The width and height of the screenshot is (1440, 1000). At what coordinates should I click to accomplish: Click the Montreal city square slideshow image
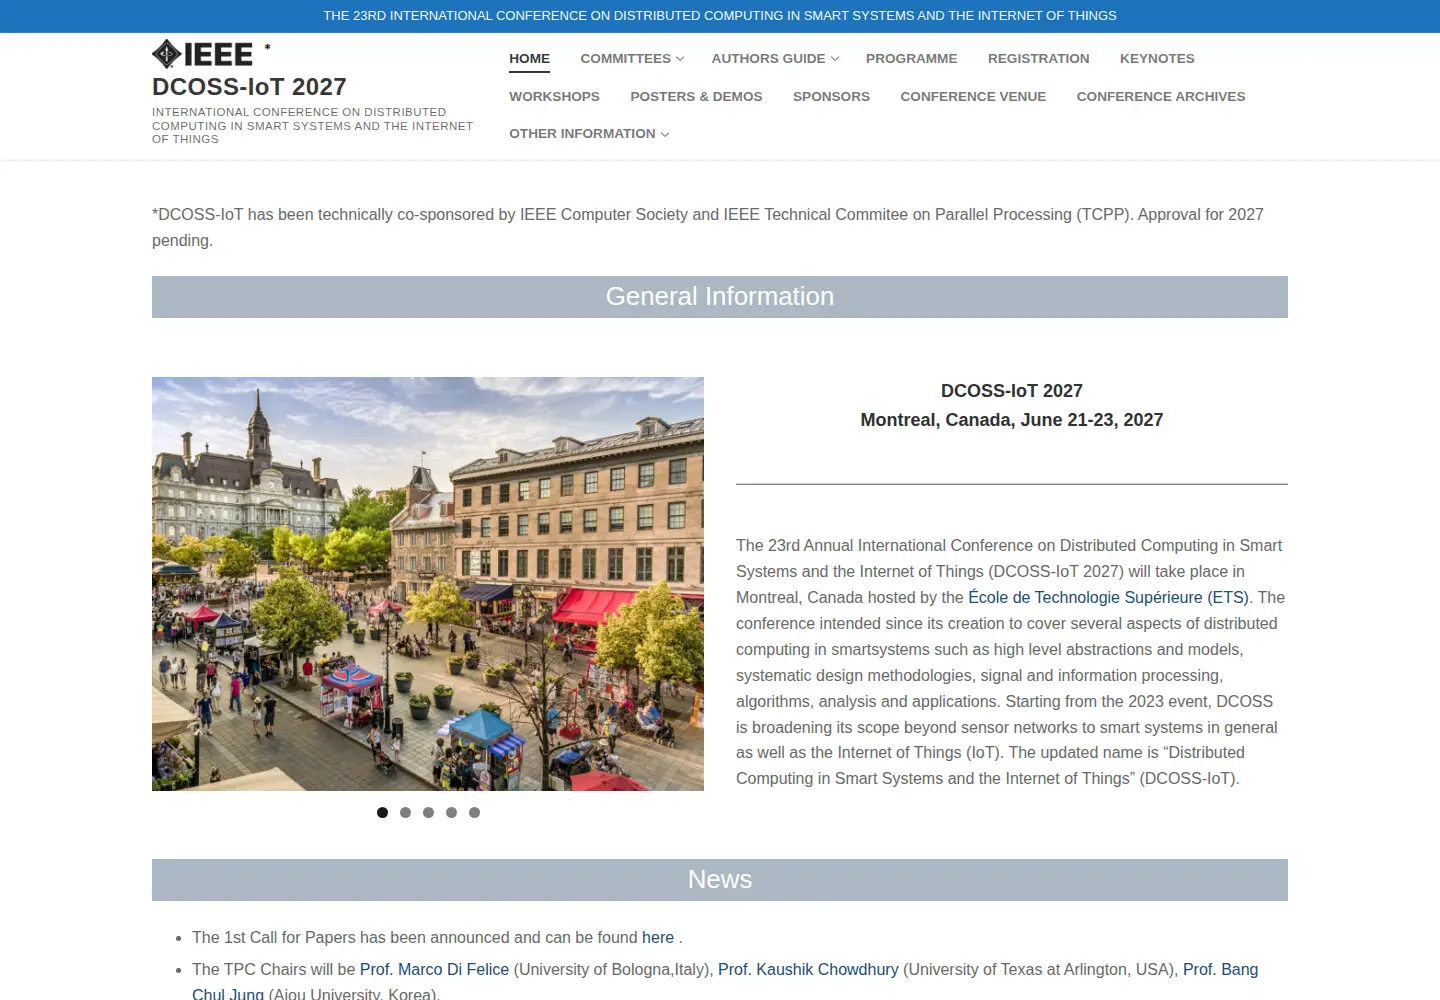coord(428,584)
